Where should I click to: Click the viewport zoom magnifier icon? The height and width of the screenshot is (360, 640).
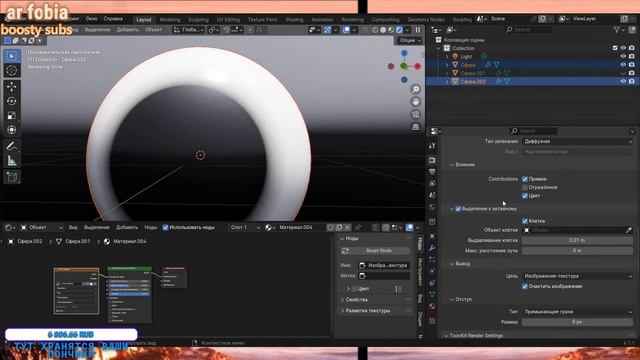(415, 89)
